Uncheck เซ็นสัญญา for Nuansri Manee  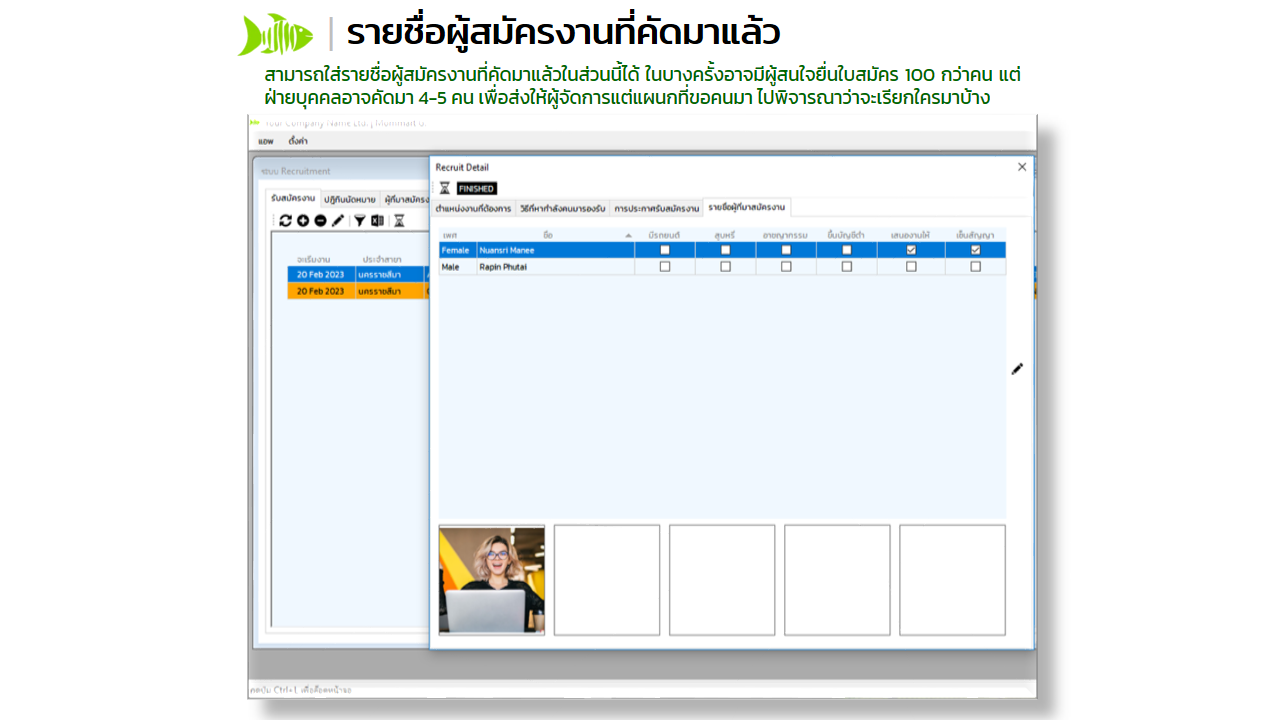976,250
